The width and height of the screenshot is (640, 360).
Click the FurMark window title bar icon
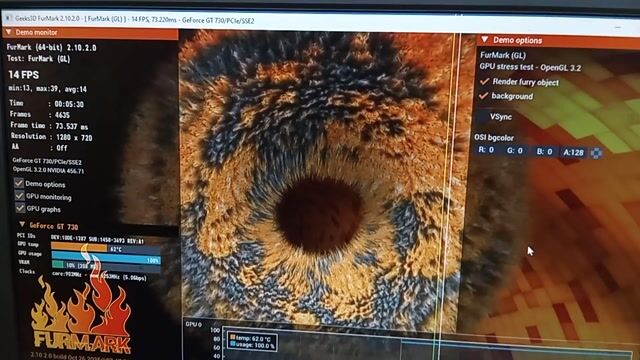point(8,18)
